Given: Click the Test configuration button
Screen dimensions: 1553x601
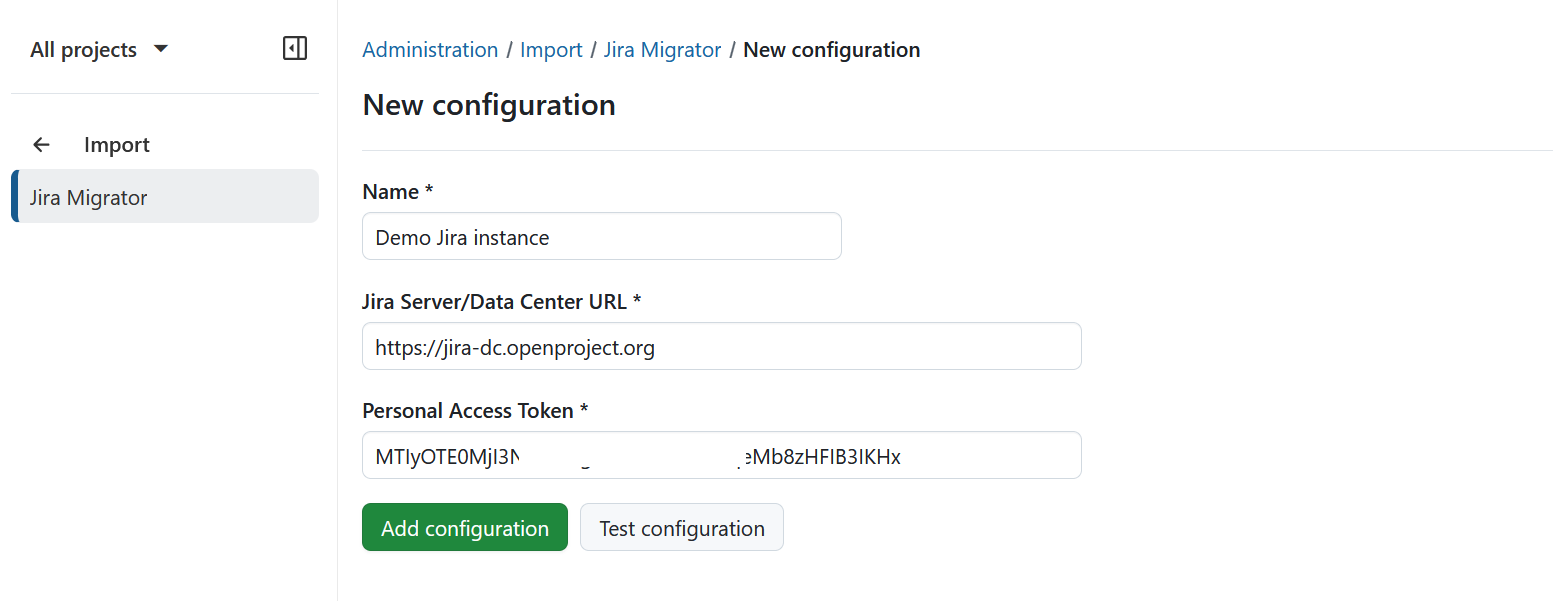Looking at the screenshot, I should 682,527.
